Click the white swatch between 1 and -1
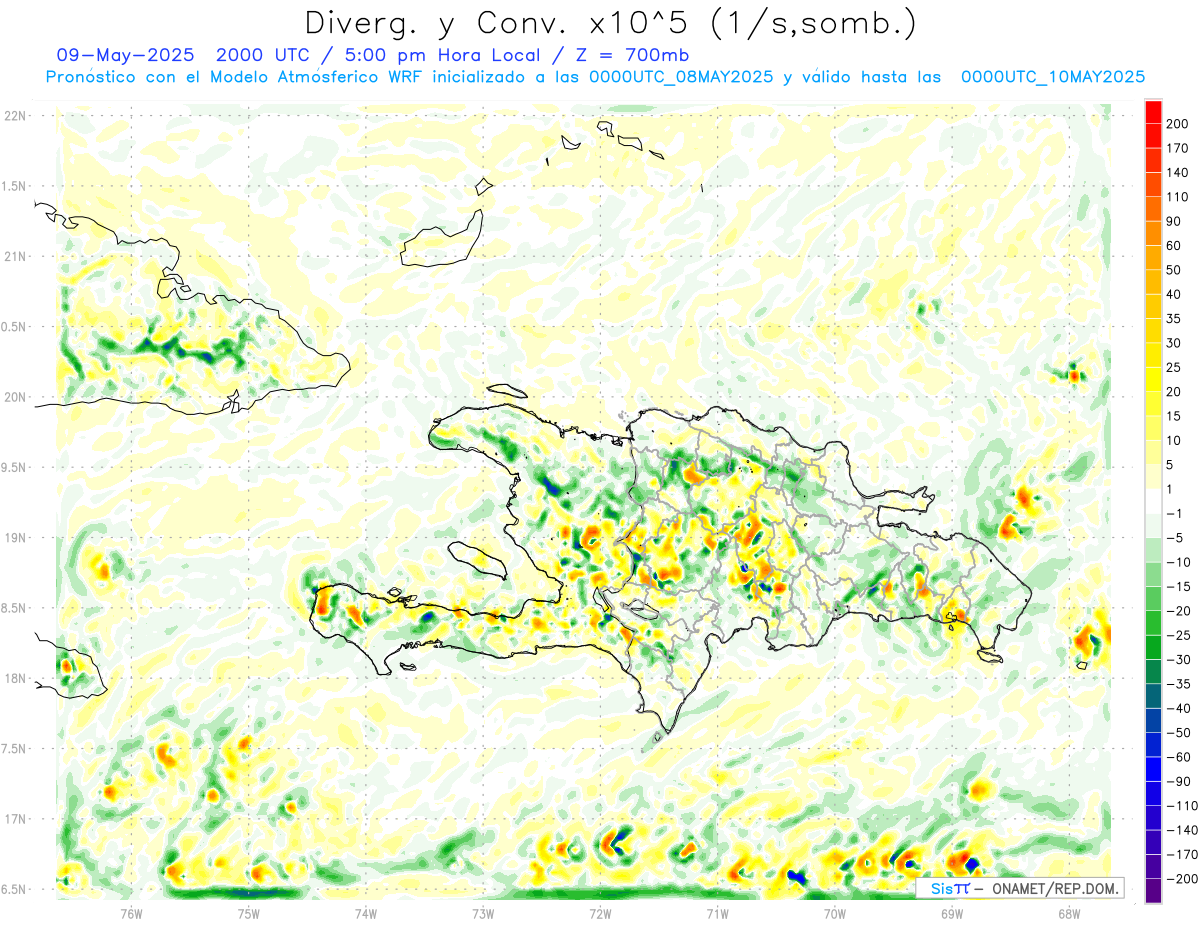1200x927 pixels. coord(1153,501)
